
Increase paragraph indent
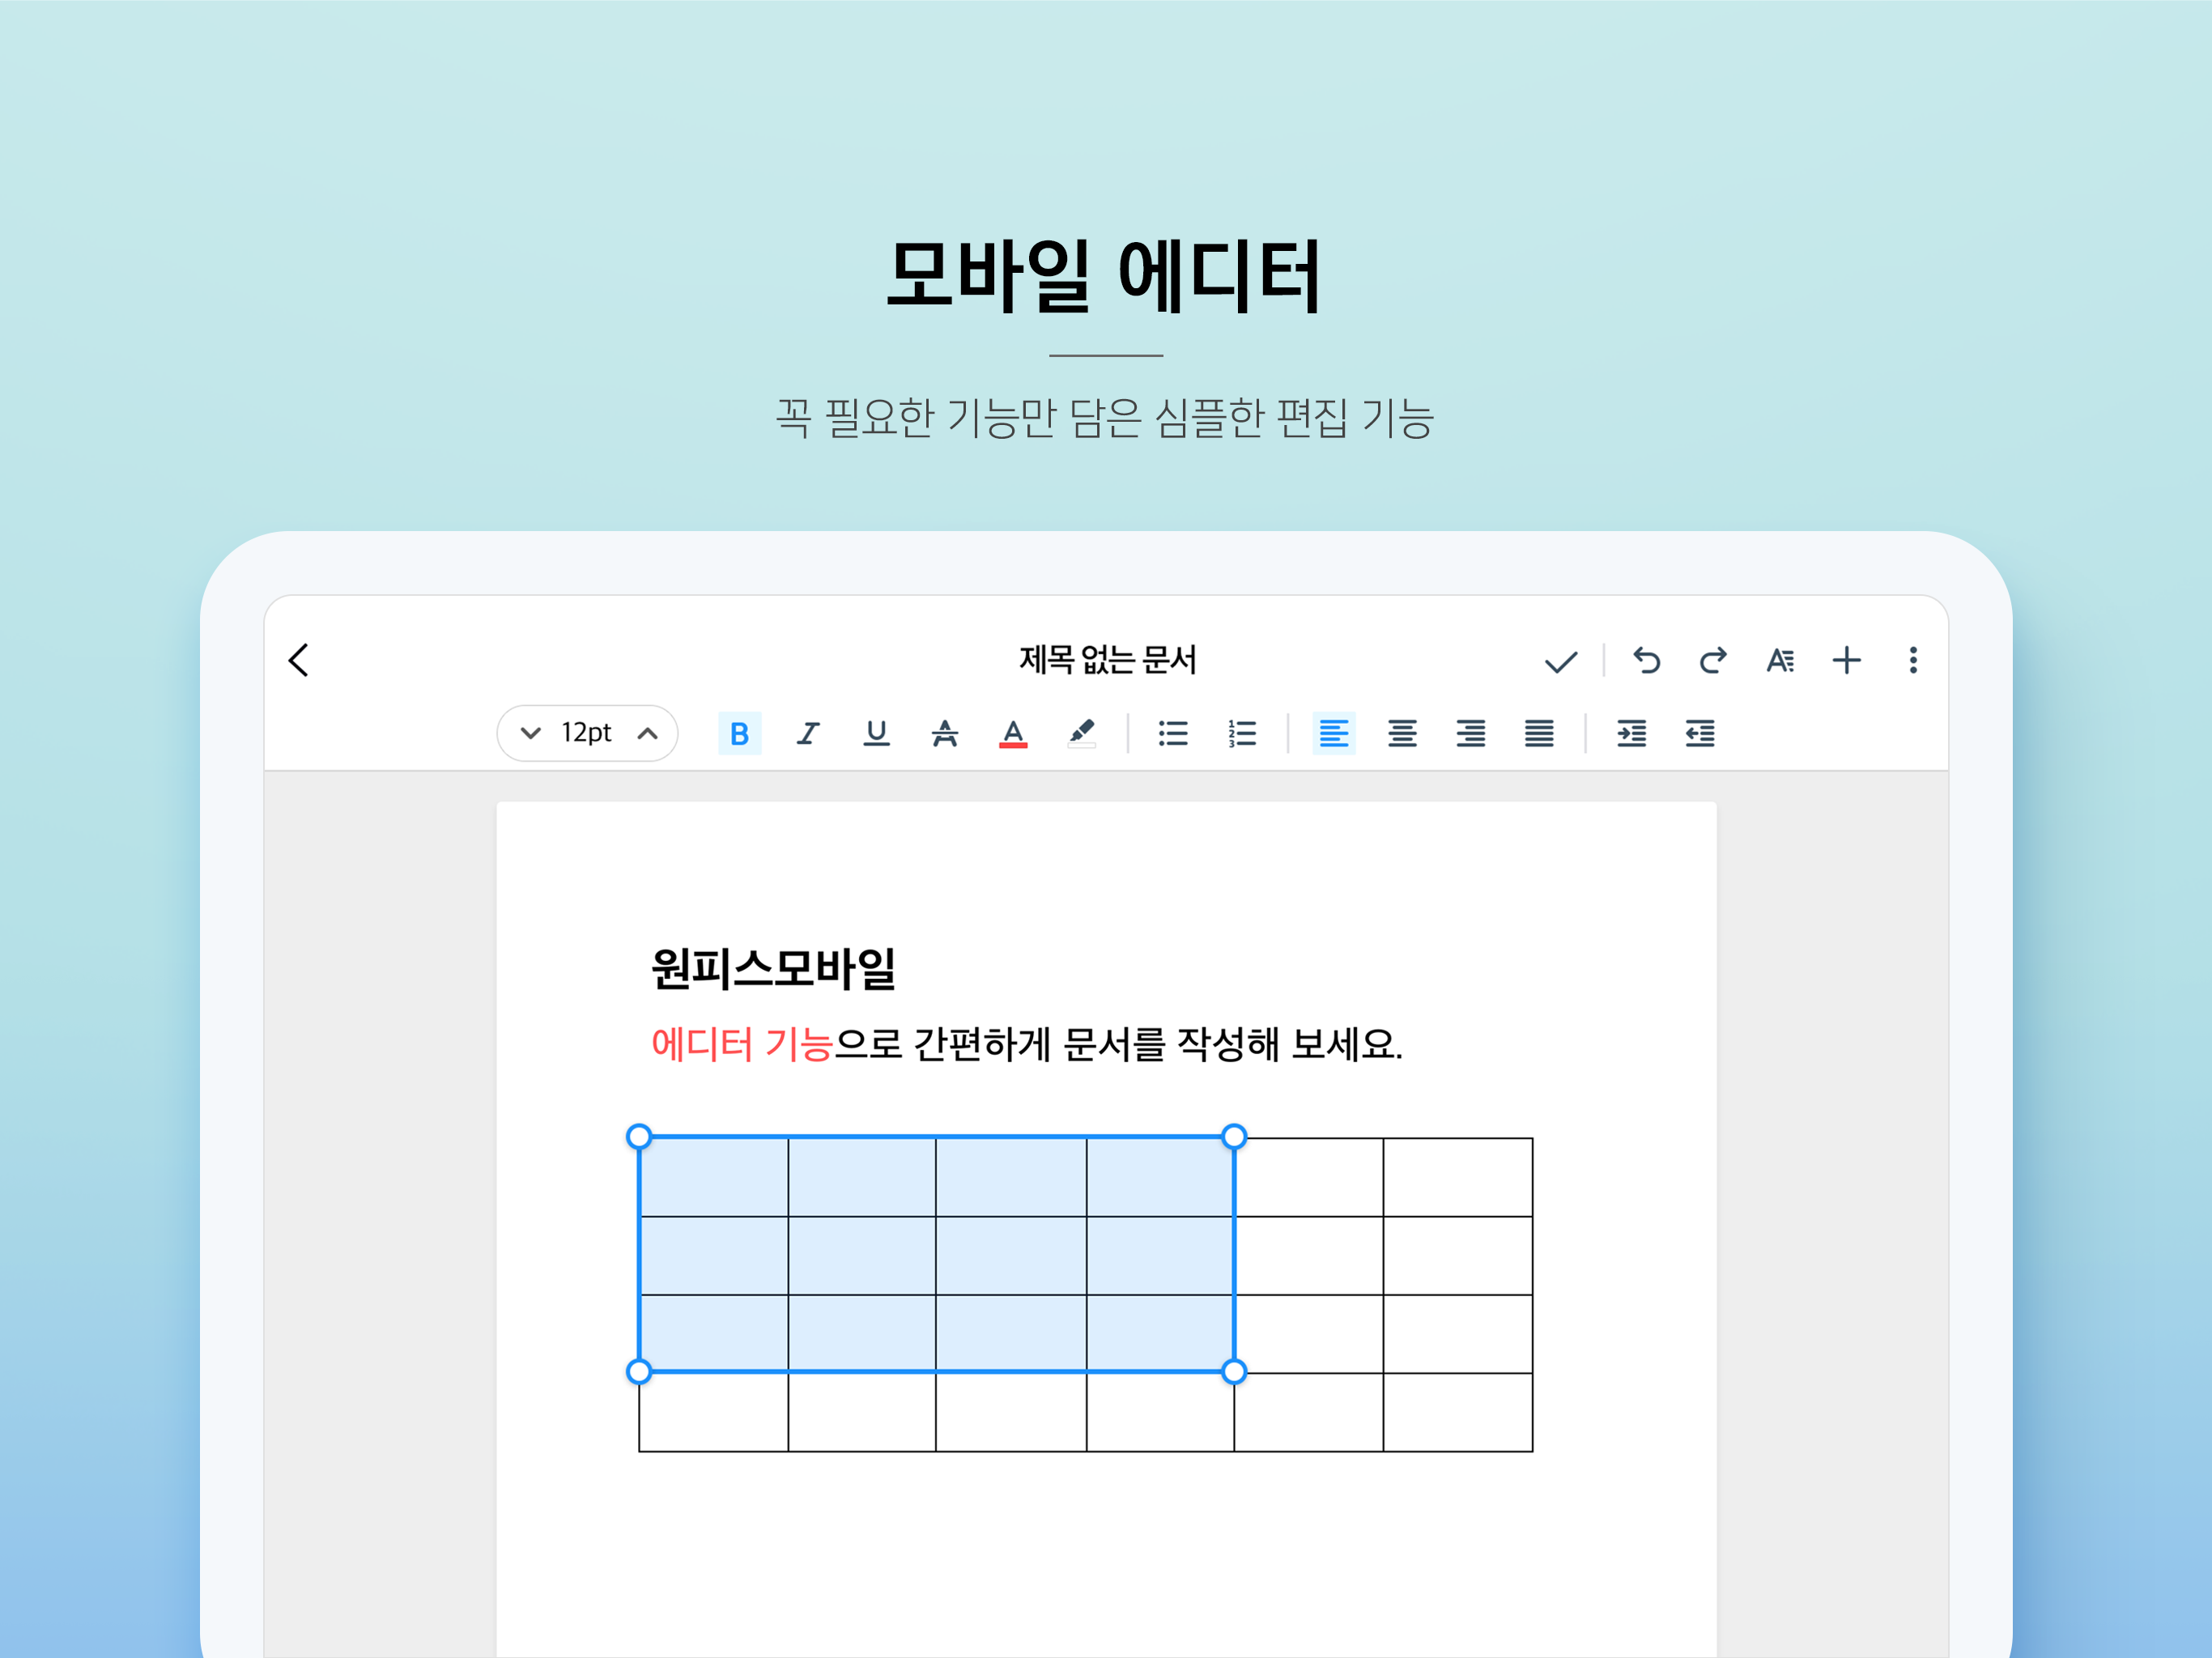coord(1631,734)
